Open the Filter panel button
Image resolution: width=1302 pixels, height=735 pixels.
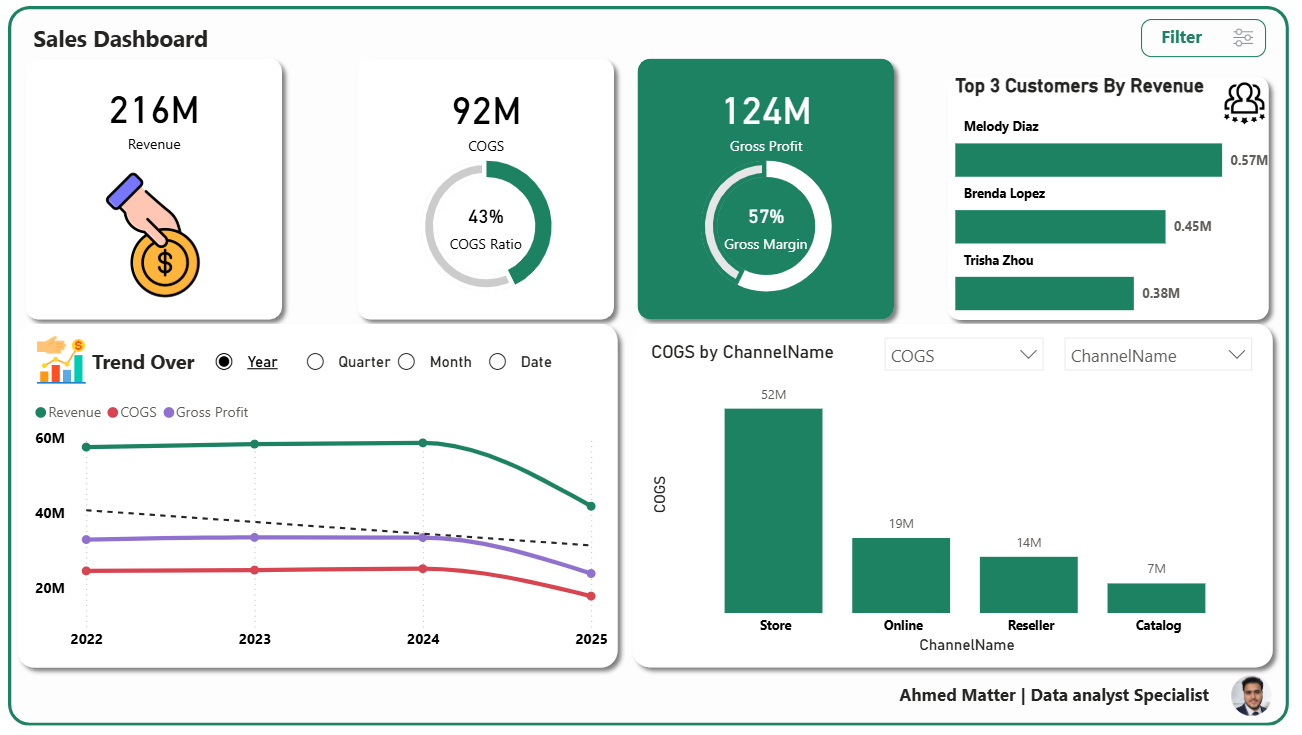tap(1203, 38)
